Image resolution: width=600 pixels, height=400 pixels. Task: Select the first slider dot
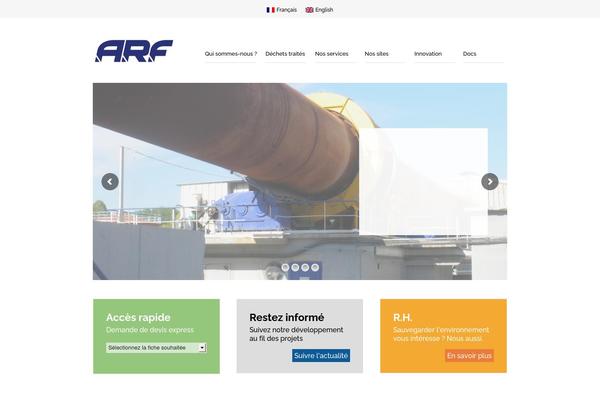click(285, 268)
